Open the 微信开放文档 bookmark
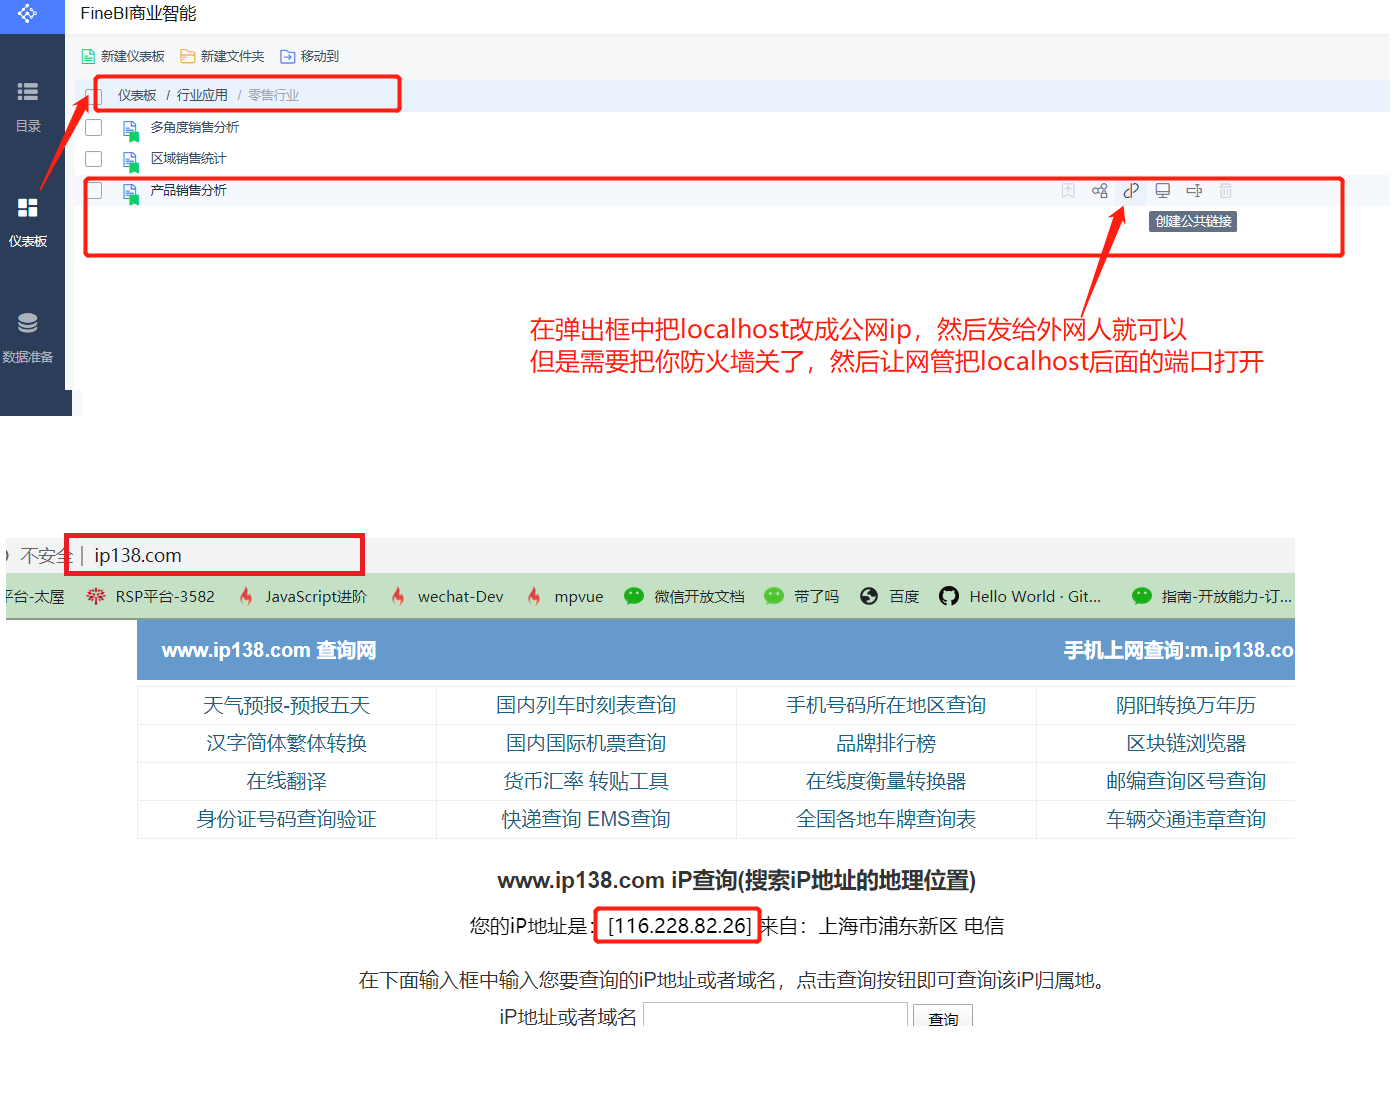This screenshot has width=1399, height=1104. coord(685,596)
